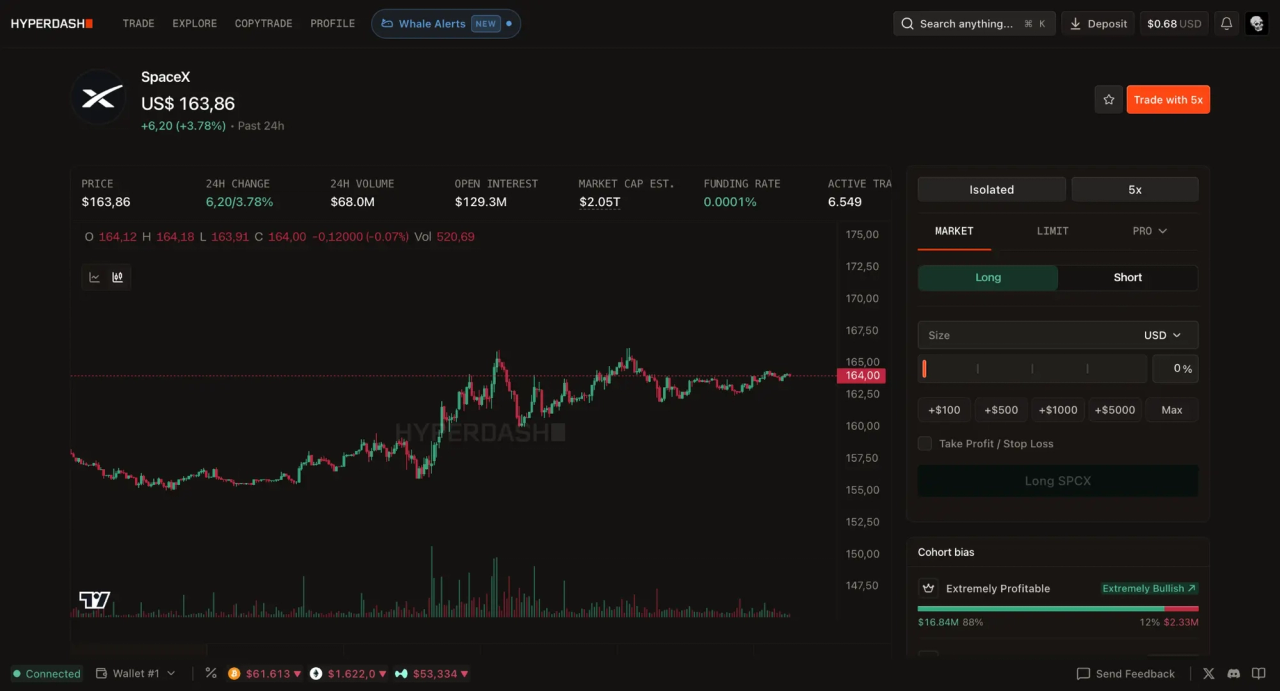
Task: Click the Long SPCX button
Action: pyautogui.click(x=1058, y=481)
